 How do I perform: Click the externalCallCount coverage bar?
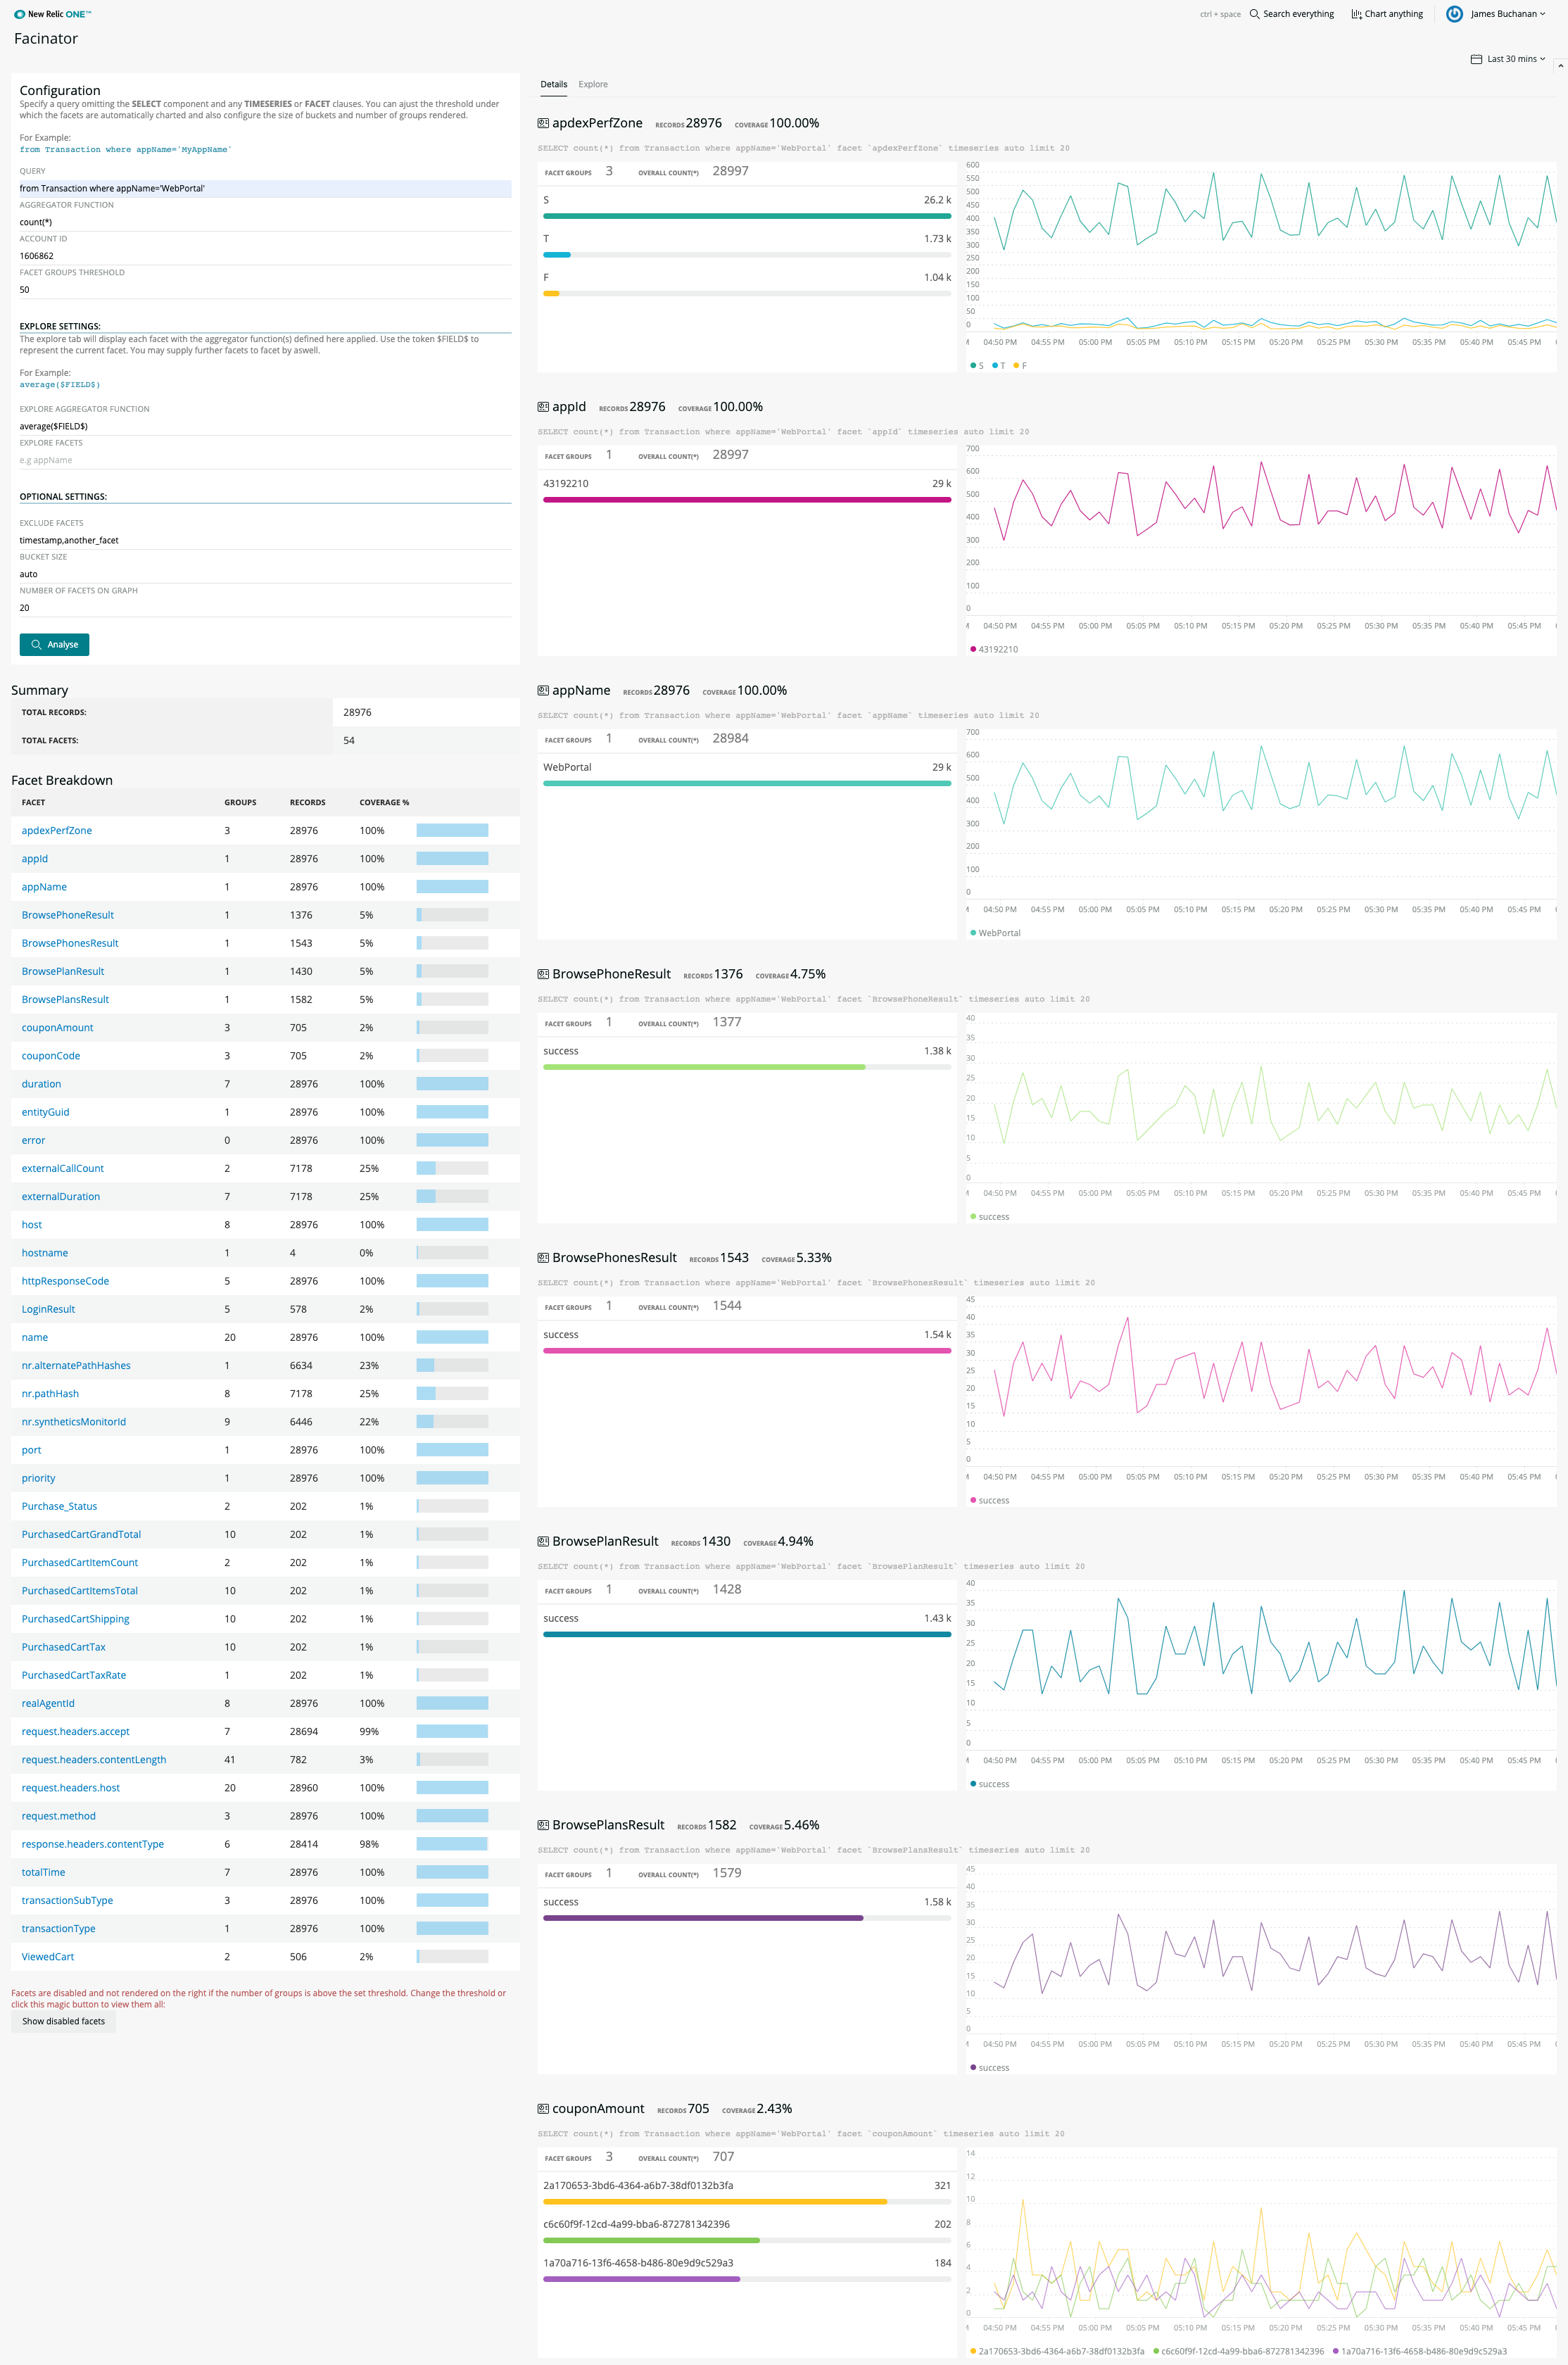click(452, 1168)
